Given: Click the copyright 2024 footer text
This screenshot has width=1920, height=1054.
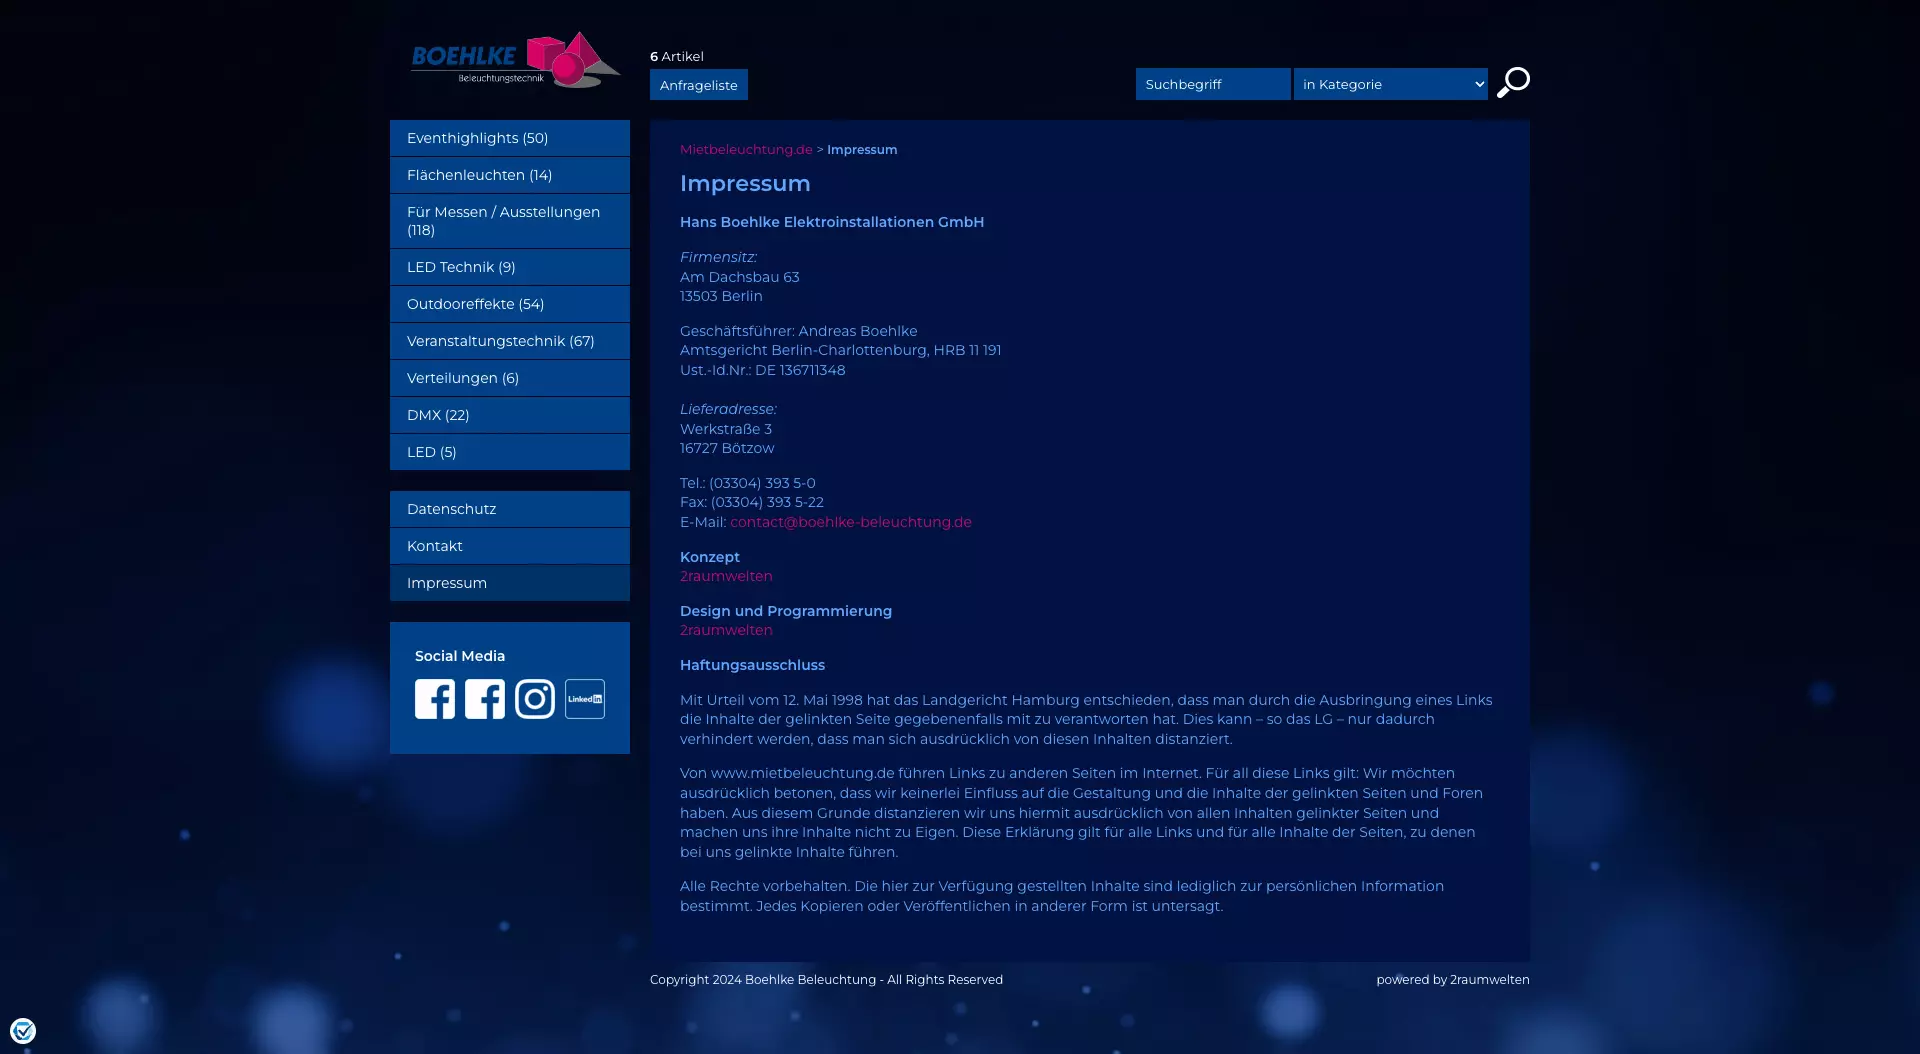Looking at the screenshot, I should 826,980.
